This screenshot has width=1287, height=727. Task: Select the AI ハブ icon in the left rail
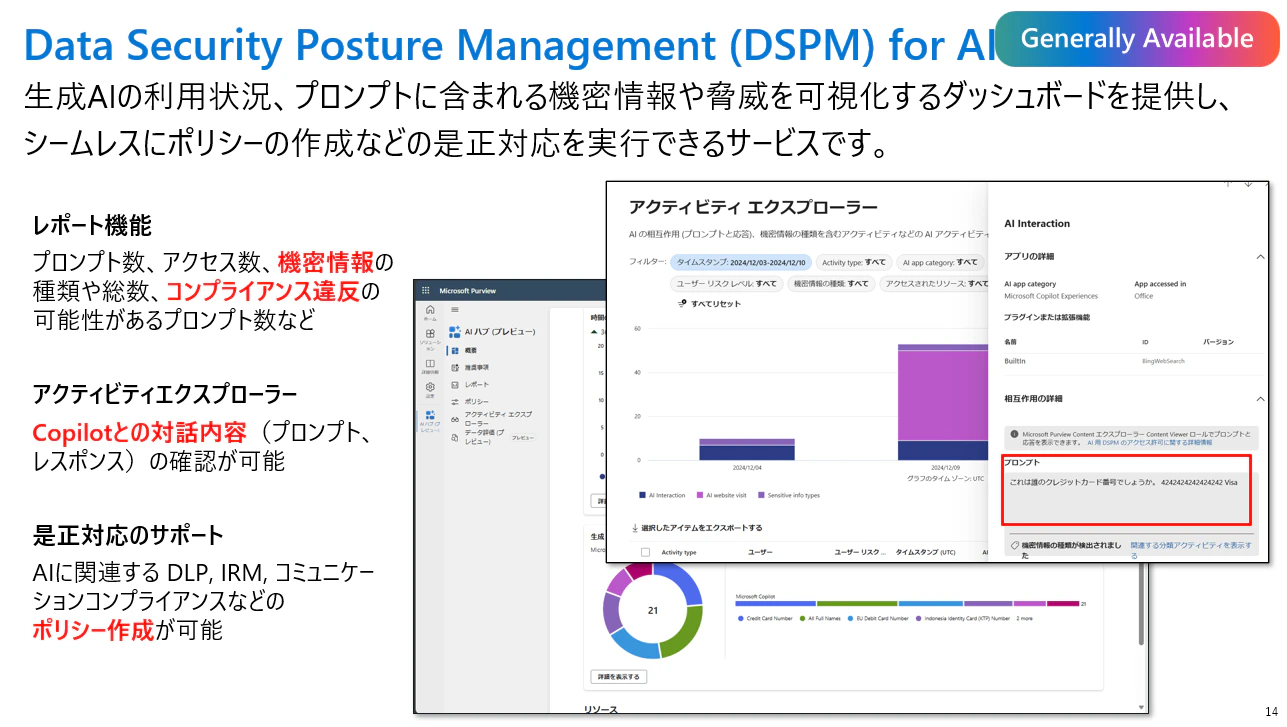pyautogui.click(x=430, y=417)
